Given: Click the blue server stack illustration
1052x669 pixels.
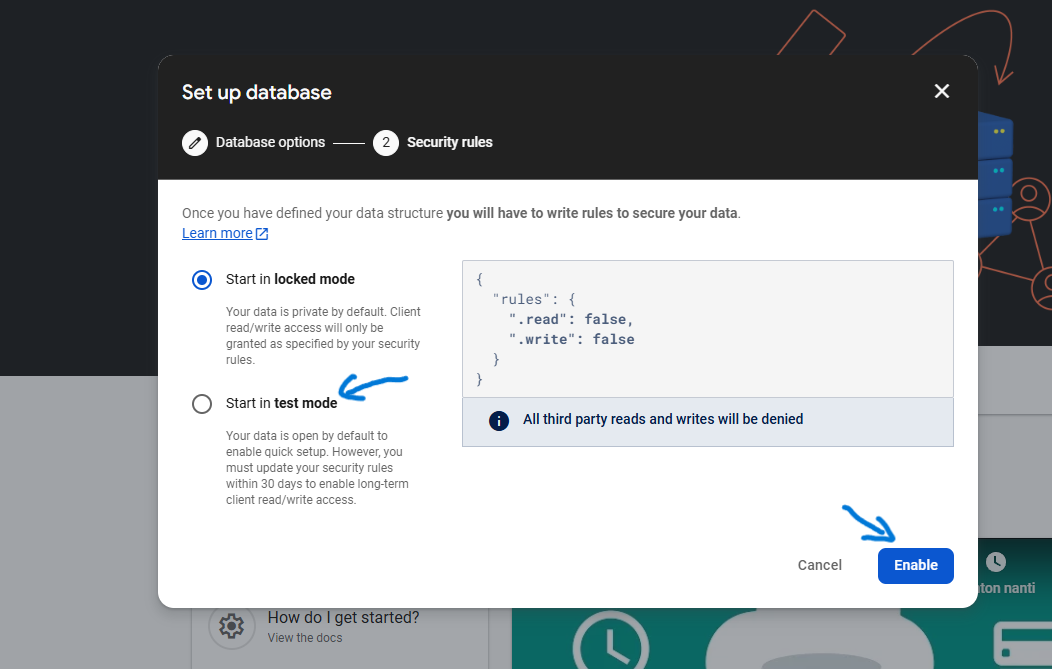Looking at the screenshot, I should coord(995,170).
